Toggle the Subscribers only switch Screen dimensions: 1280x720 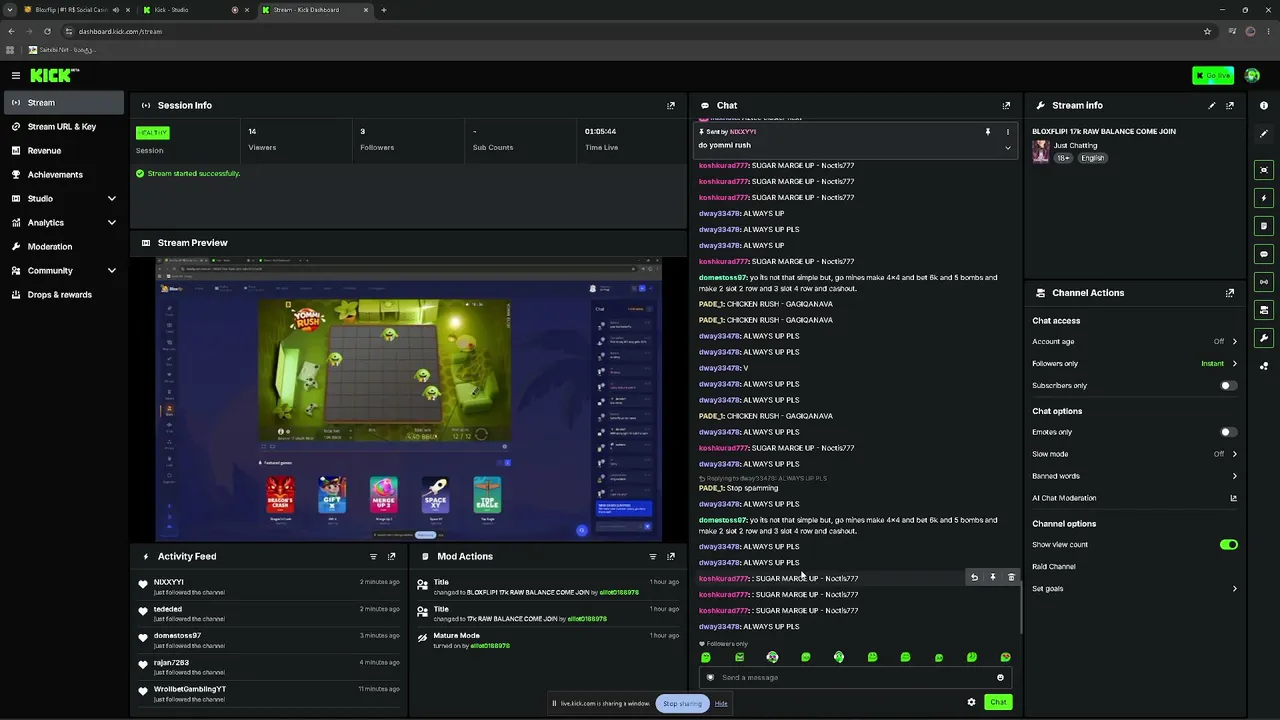point(1228,386)
